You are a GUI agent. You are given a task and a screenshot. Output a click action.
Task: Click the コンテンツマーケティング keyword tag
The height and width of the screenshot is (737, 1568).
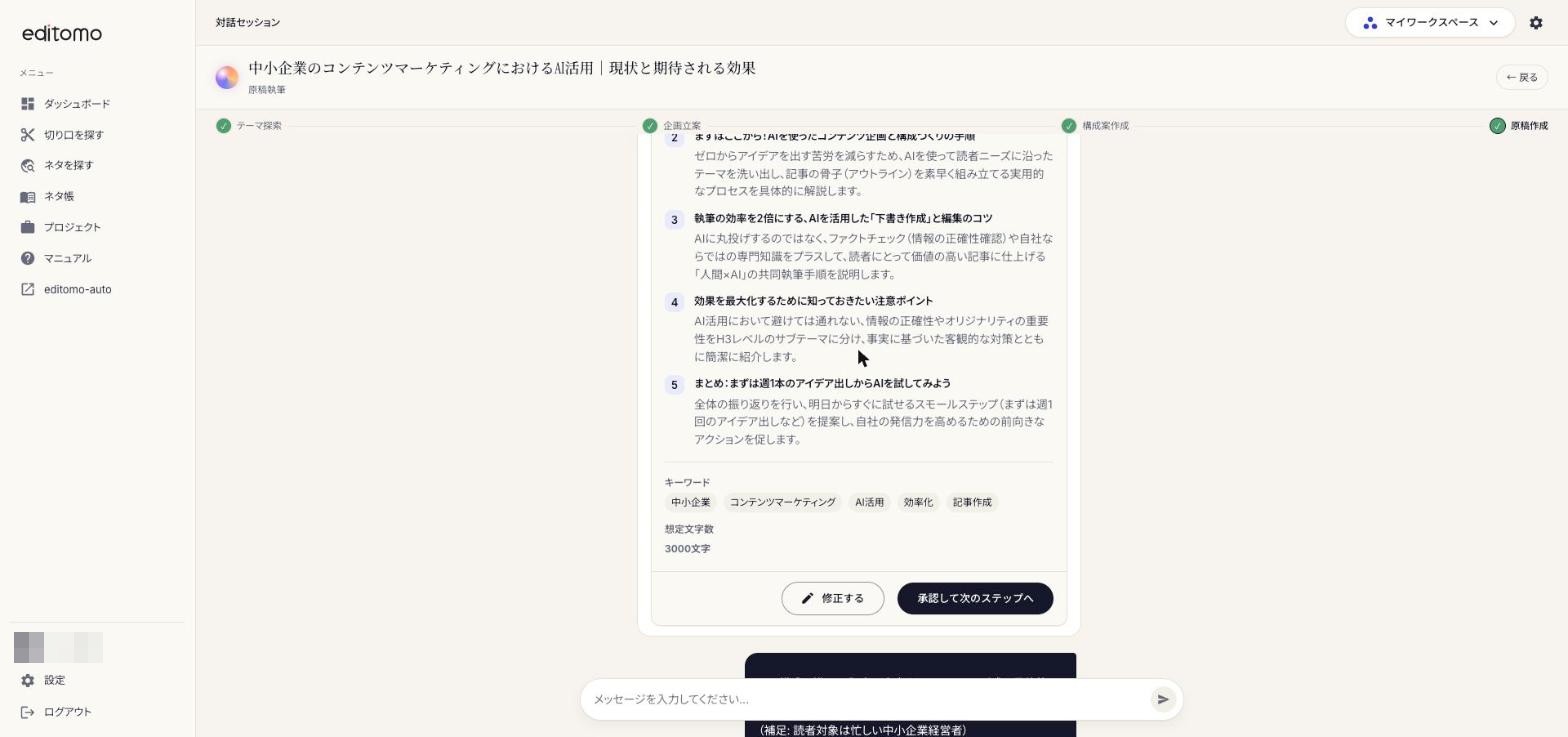782,502
